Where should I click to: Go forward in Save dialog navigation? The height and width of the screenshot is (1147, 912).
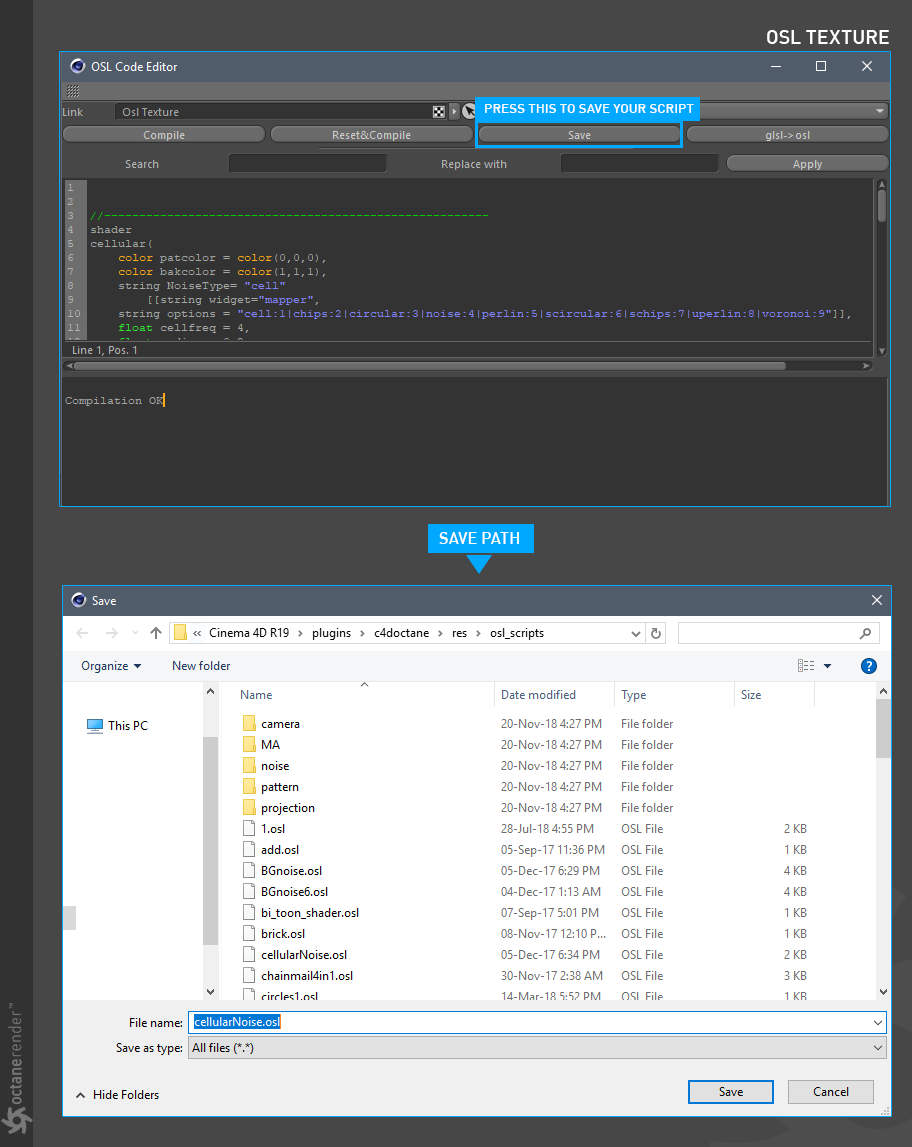point(112,633)
